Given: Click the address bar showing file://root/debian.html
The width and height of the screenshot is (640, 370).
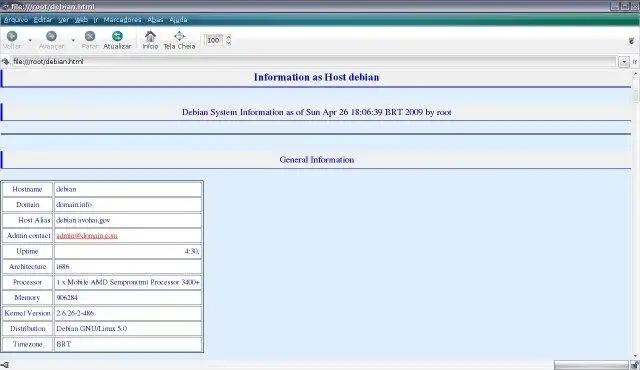Looking at the screenshot, I should (313, 62).
